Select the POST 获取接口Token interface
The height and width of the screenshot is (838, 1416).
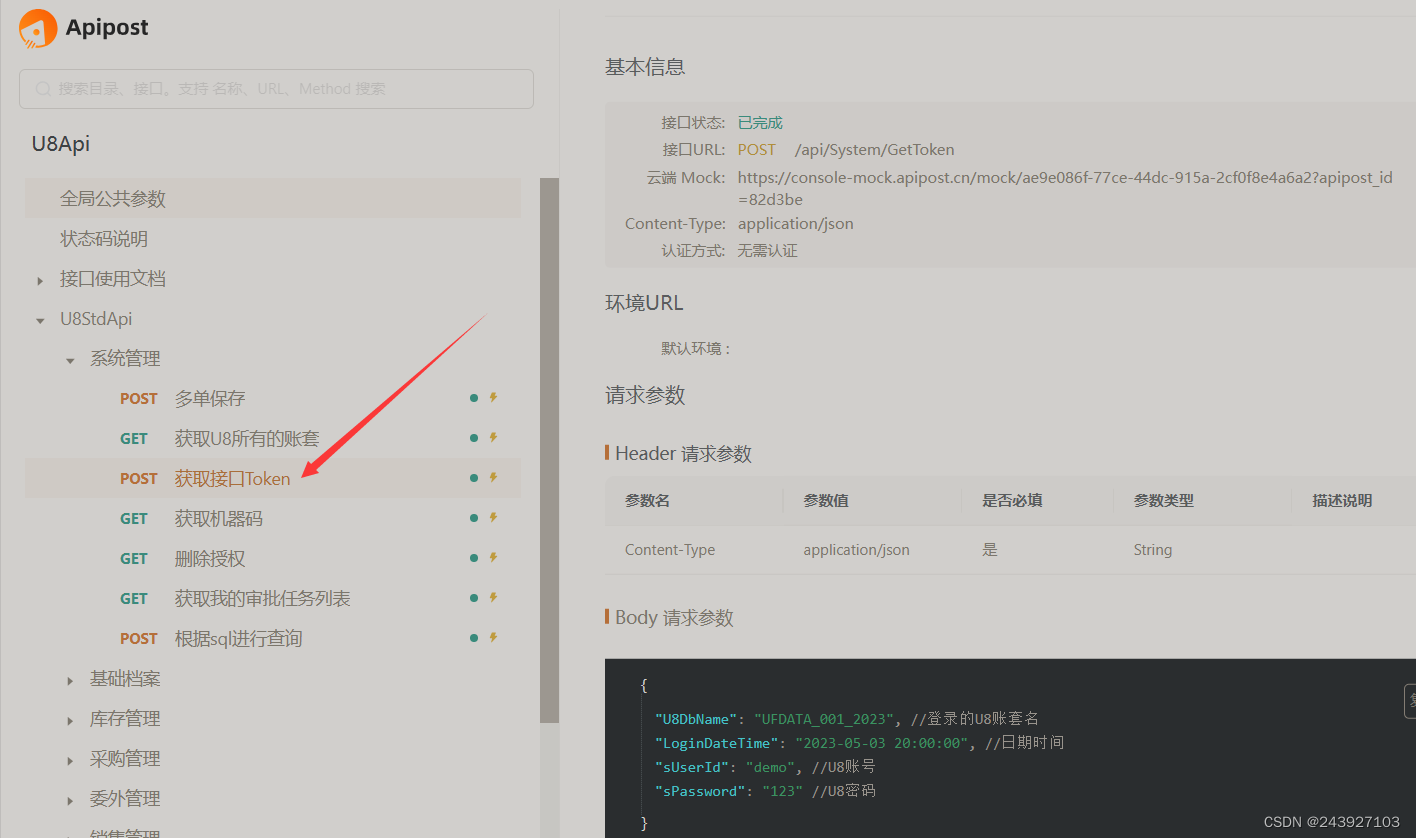273,478
